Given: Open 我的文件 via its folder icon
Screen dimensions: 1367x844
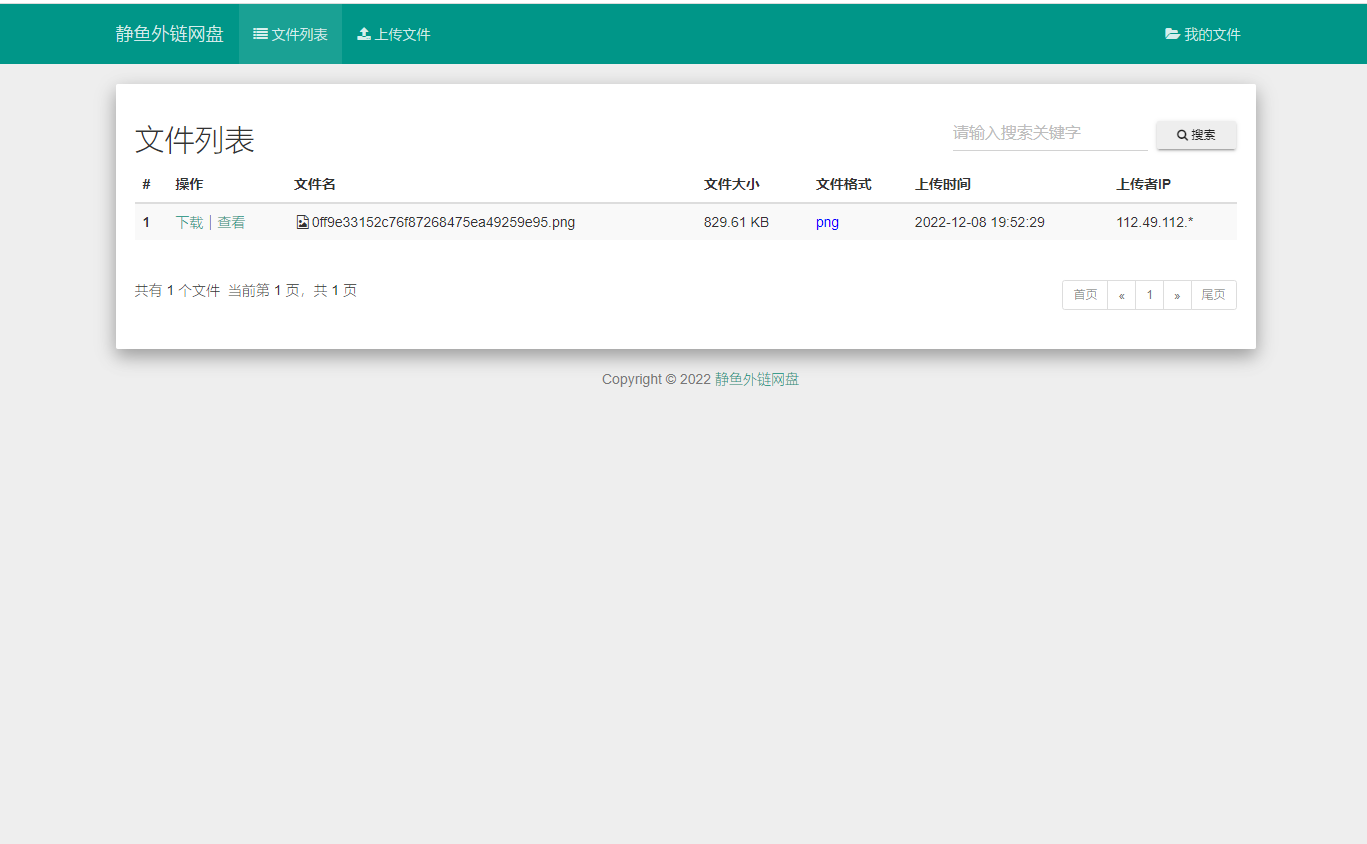Looking at the screenshot, I should coord(1172,34).
